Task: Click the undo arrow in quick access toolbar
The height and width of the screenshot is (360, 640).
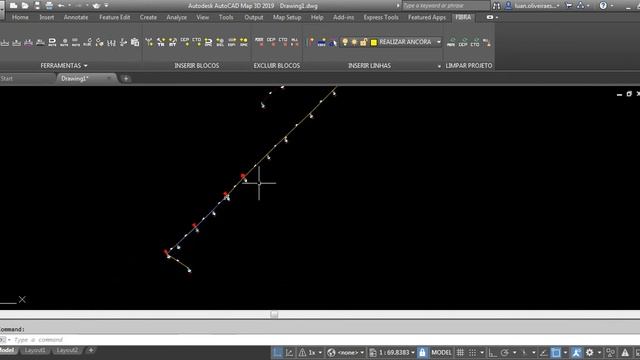Action: pyautogui.click(x=61, y=6)
